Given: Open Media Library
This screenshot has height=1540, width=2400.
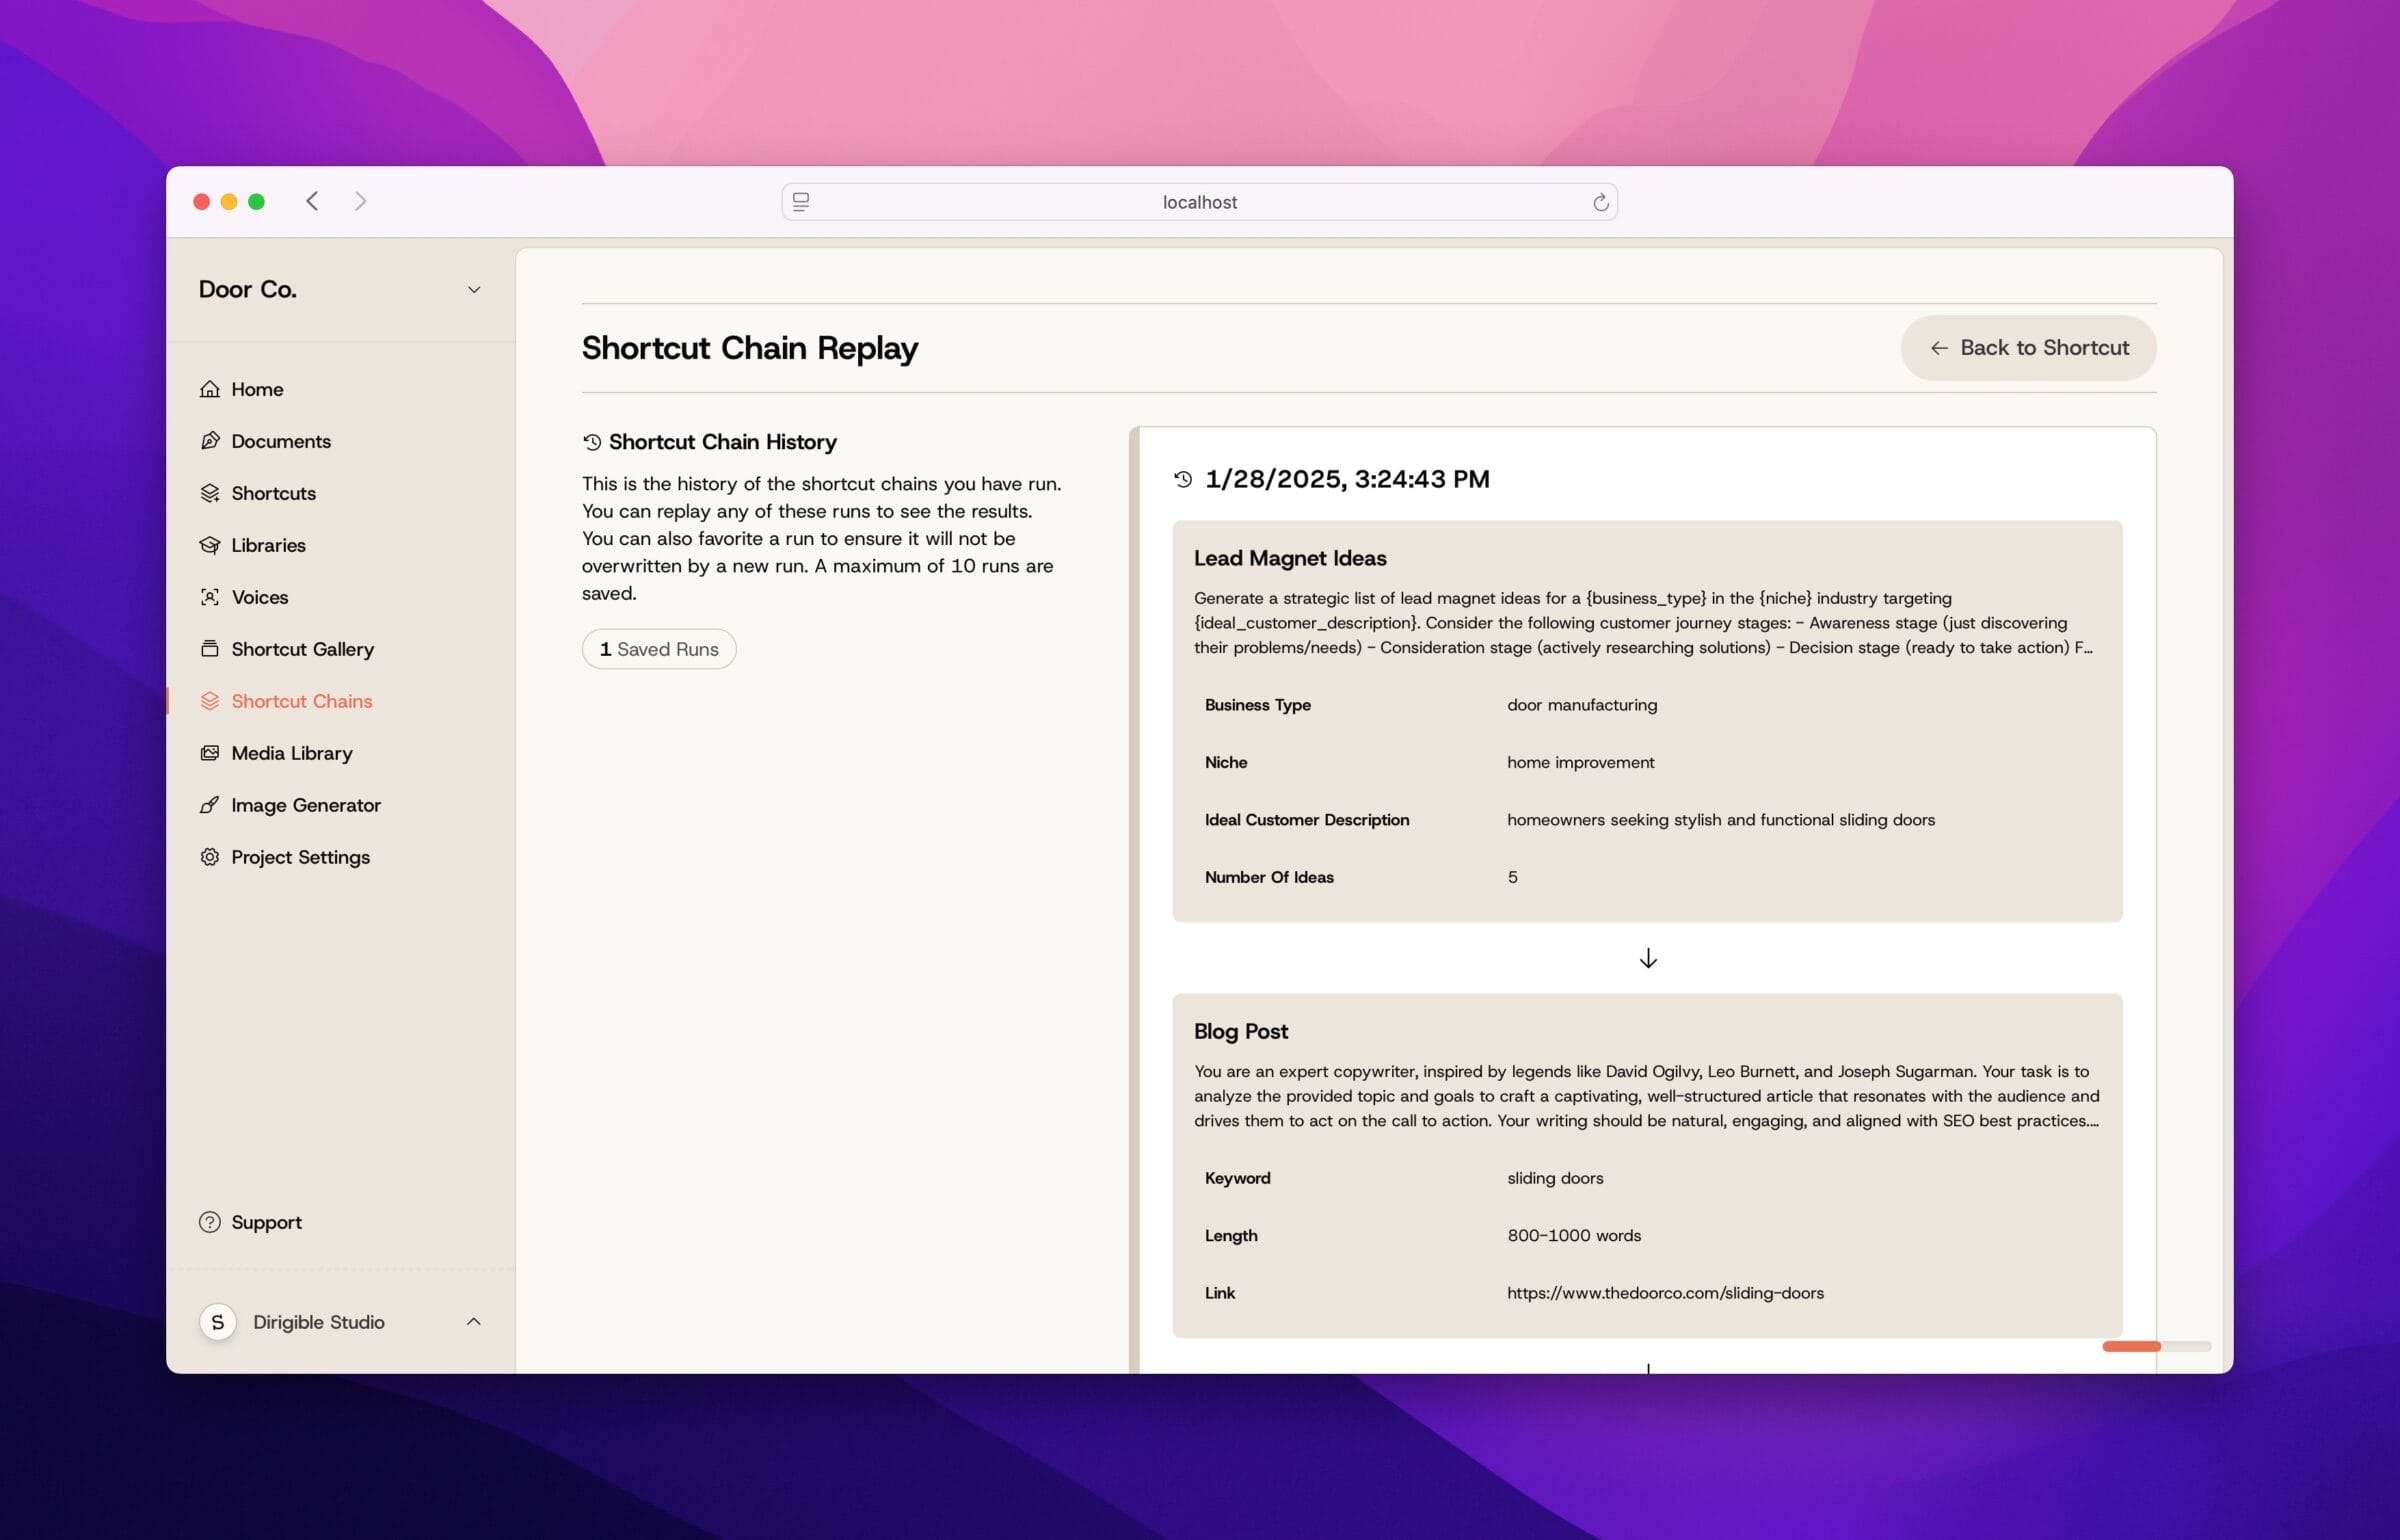Looking at the screenshot, I should pyautogui.click(x=291, y=753).
